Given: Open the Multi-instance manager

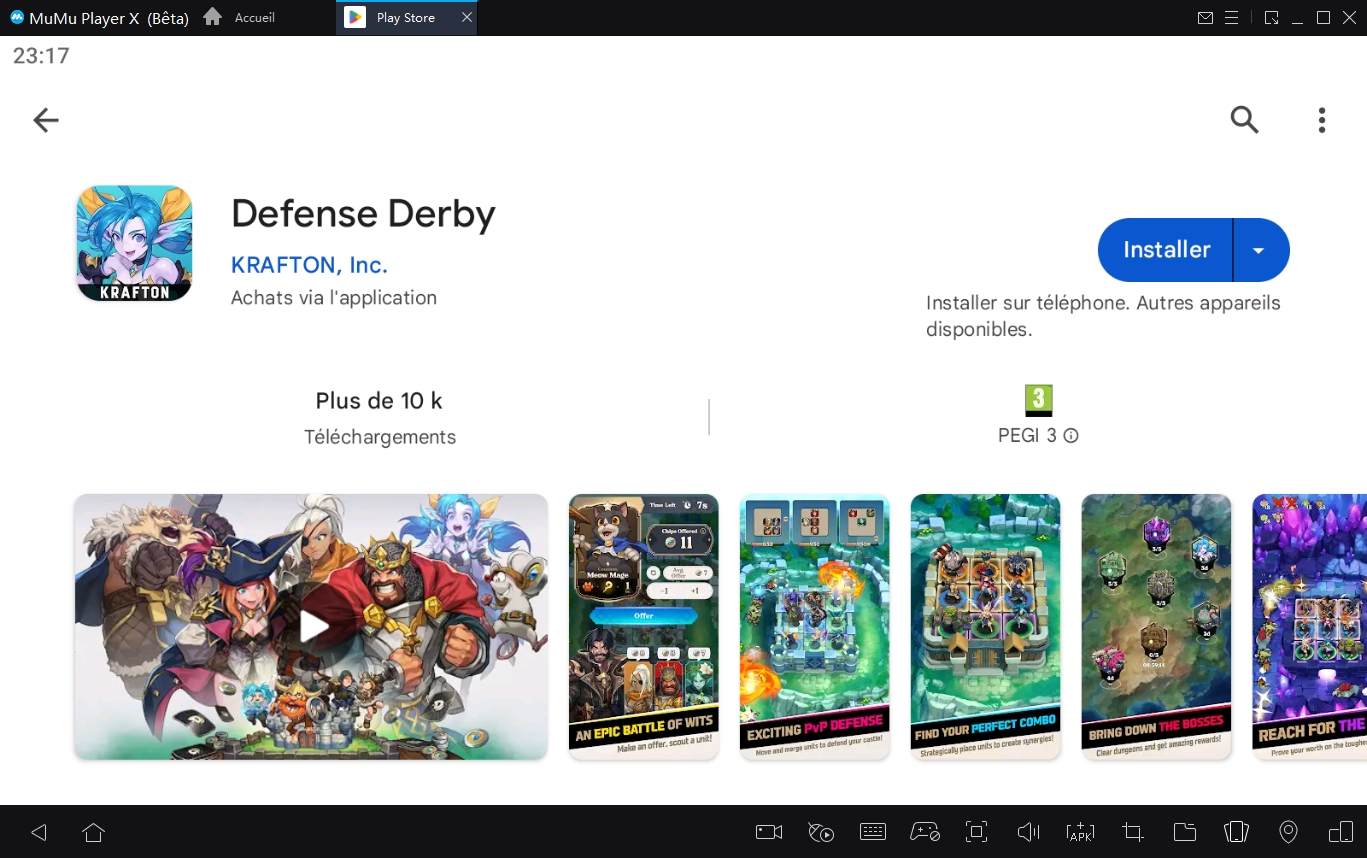Looking at the screenshot, I should click(x=1271, y=17).
